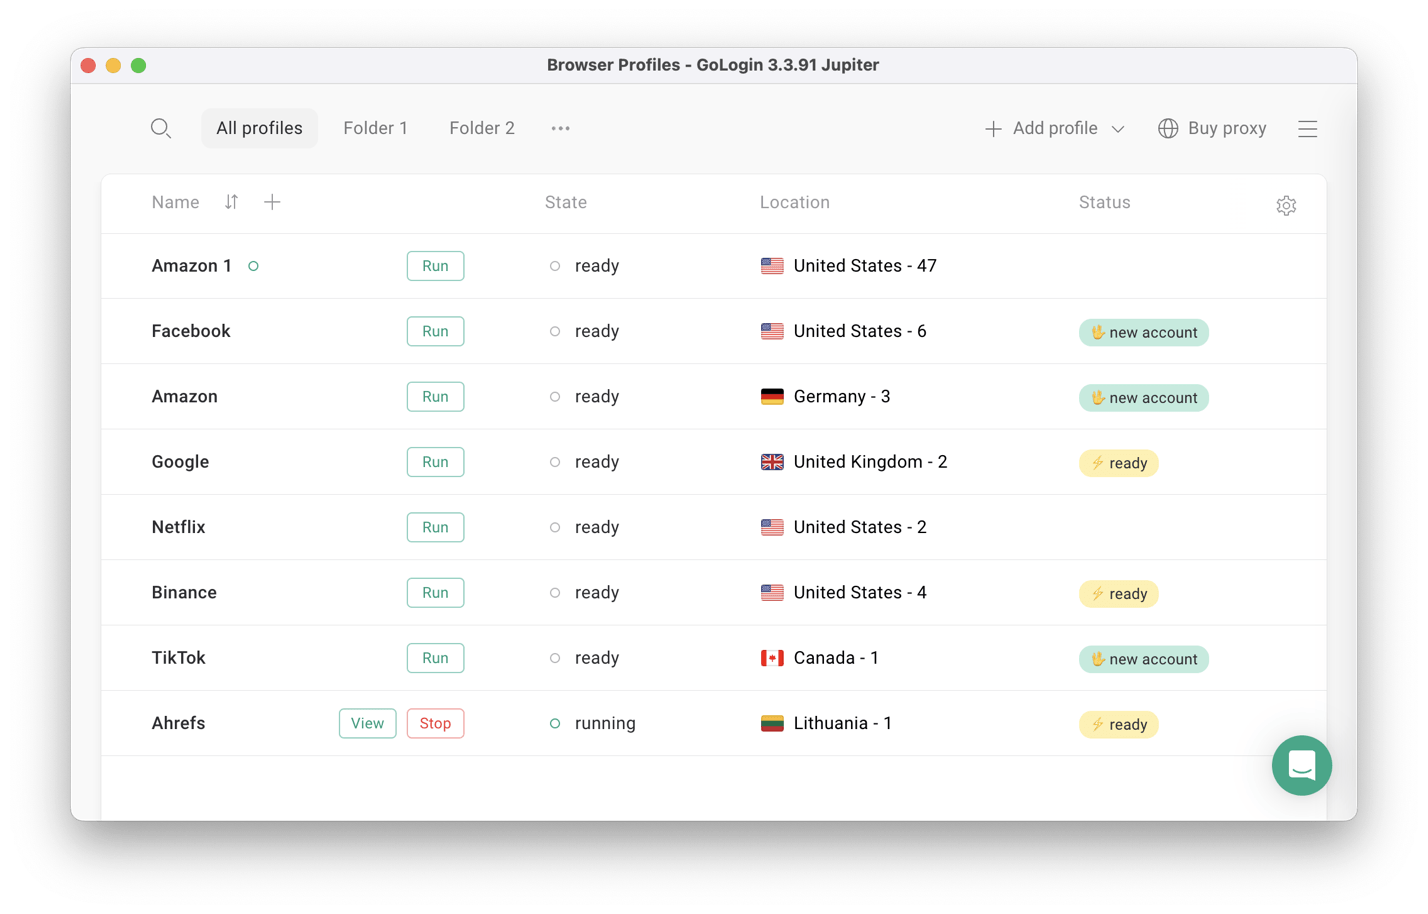The image size is (1428, 914).
Task: Click Canada - 1 location
Action: coord(836,658)
